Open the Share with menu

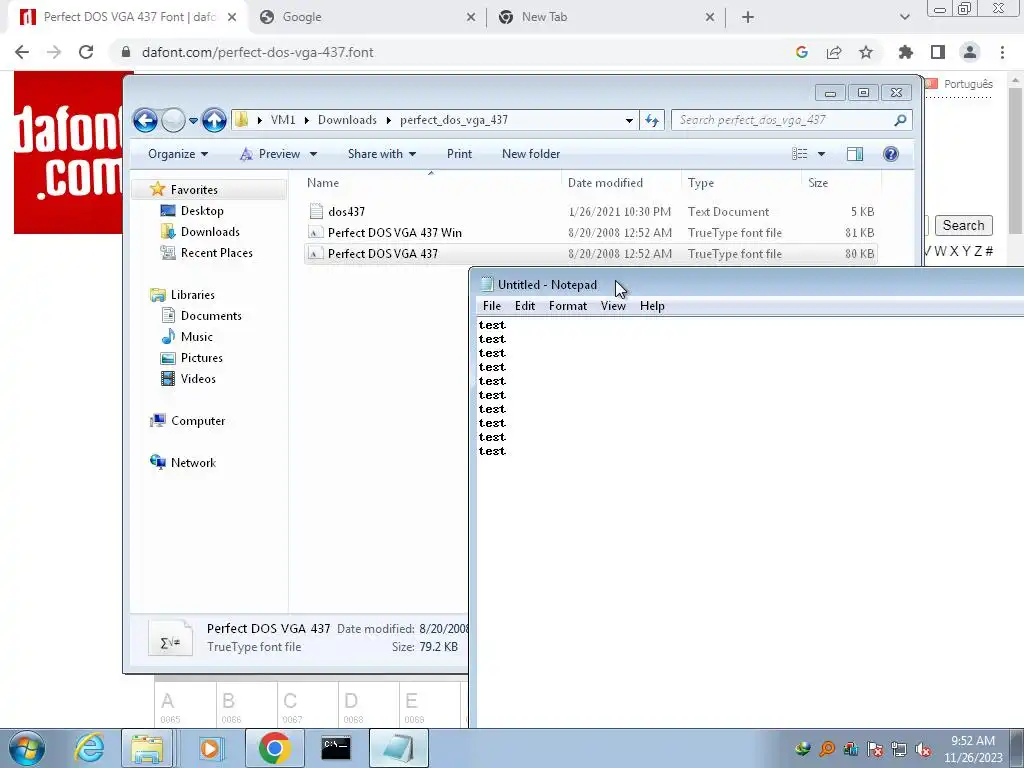381,154
